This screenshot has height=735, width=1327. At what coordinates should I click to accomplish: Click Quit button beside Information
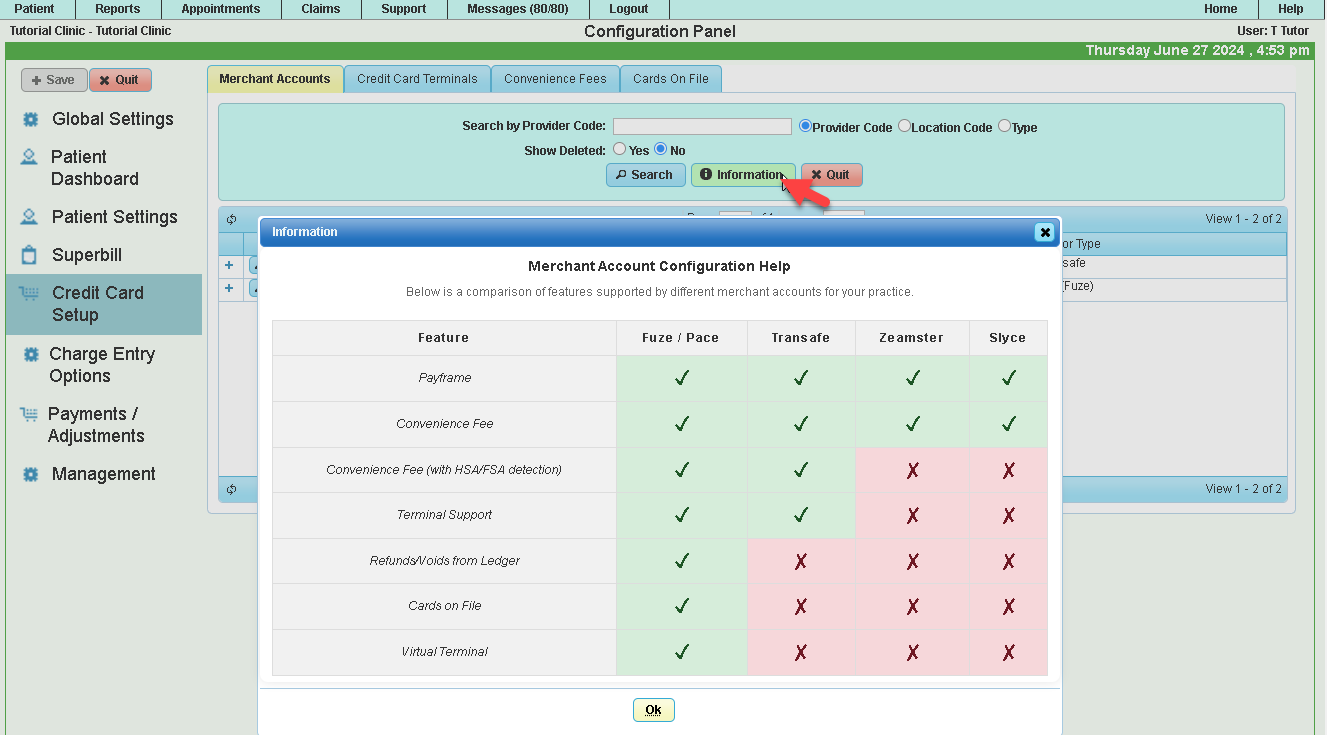pos(831,175)
